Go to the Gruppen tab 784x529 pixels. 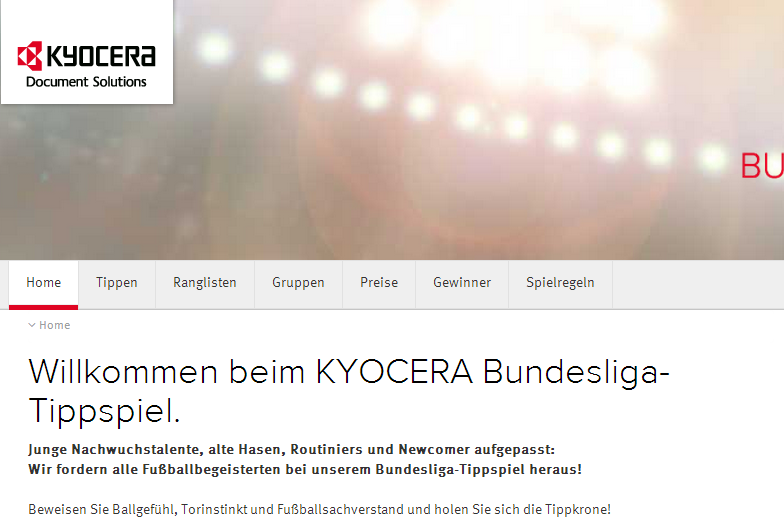[x=298, y=284]
